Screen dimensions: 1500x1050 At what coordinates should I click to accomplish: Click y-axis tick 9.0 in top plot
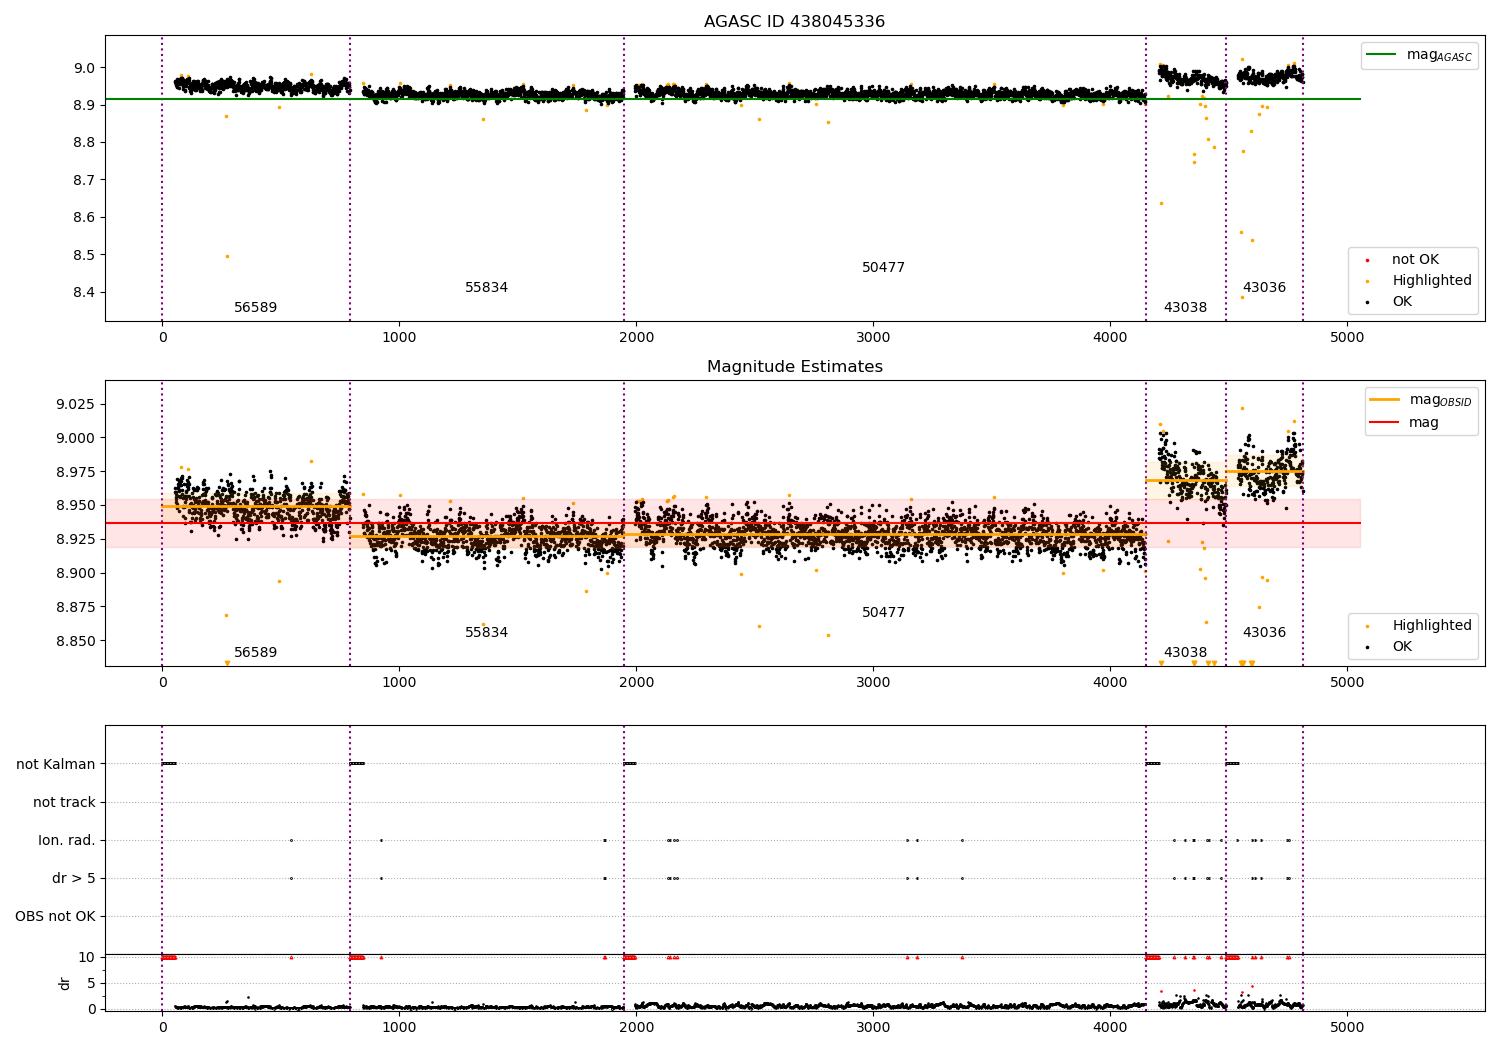click(84, 68)
